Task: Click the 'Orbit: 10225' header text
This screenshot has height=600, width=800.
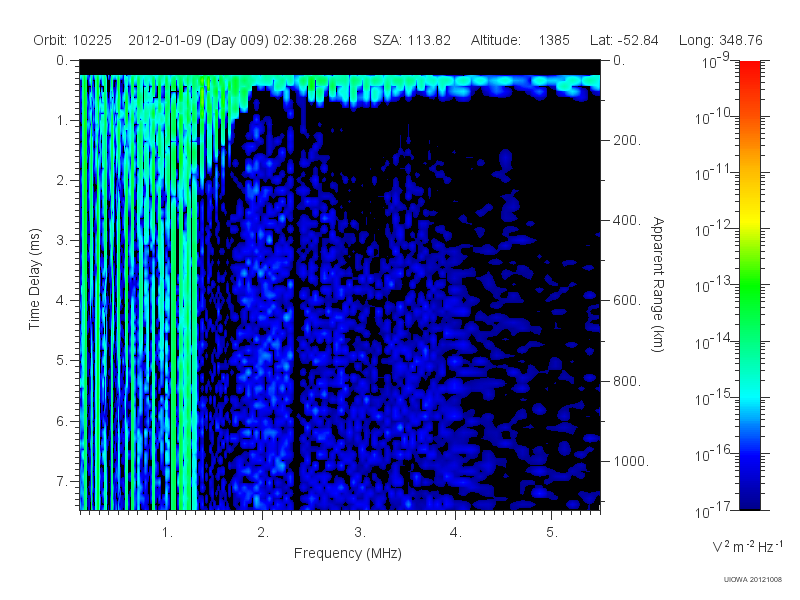Action: point(72,40)
